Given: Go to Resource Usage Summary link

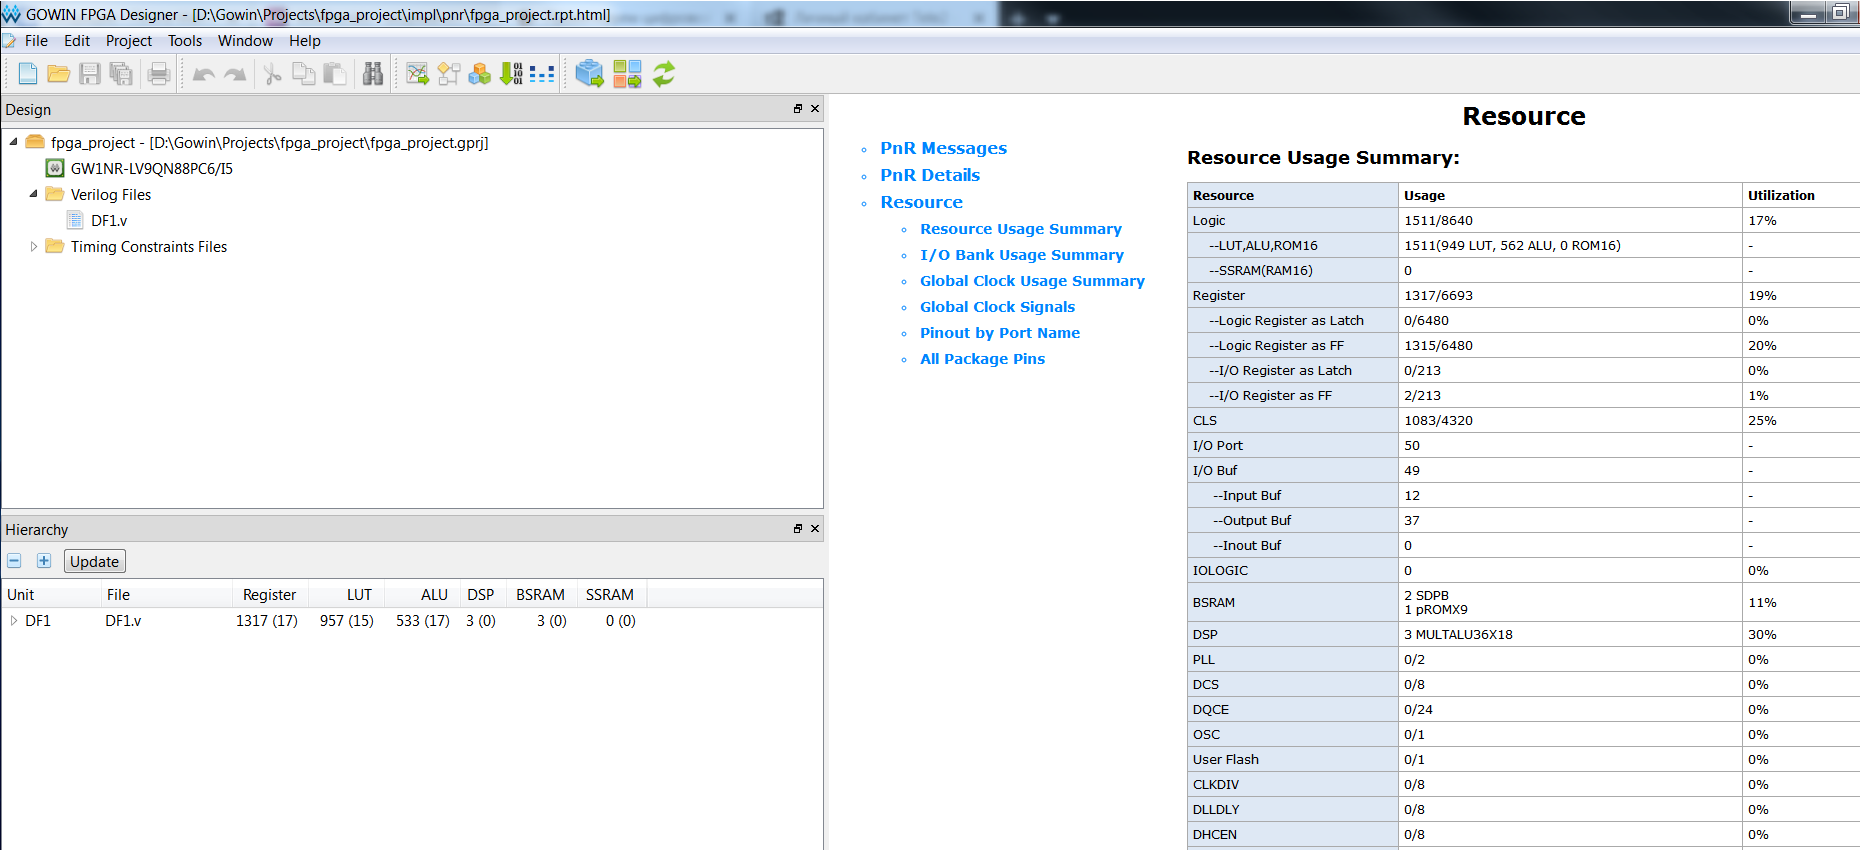Looking at the screenshot, I should (1021, 229).
